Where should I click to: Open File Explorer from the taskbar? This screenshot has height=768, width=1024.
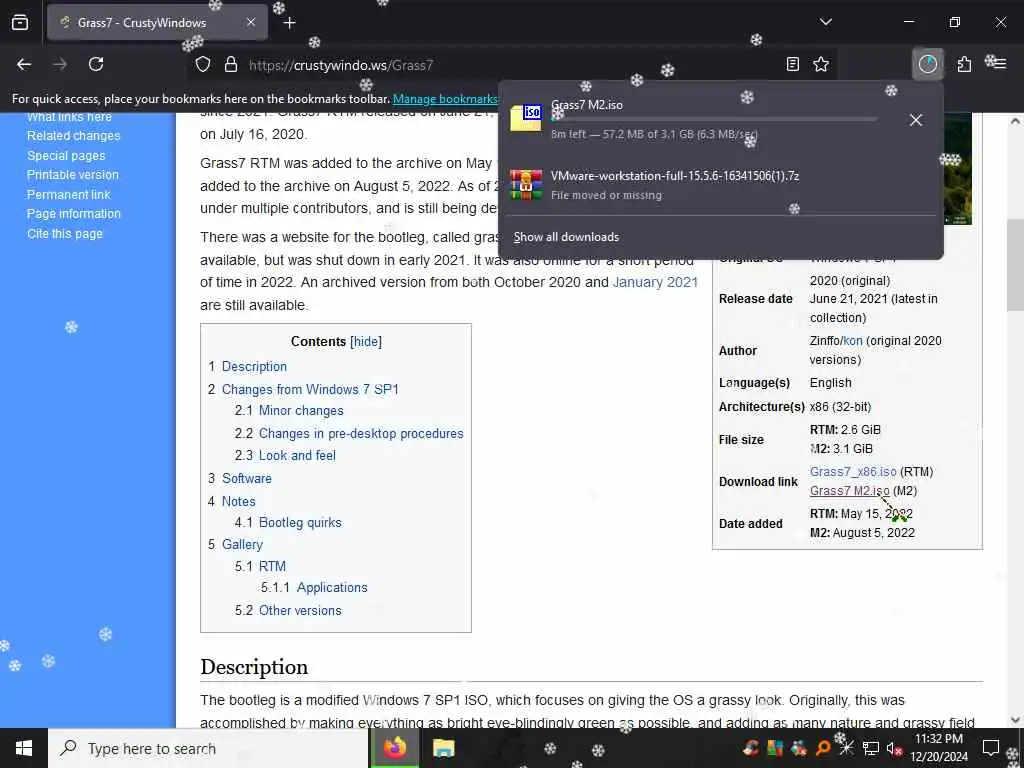click(x=444, y=748)
